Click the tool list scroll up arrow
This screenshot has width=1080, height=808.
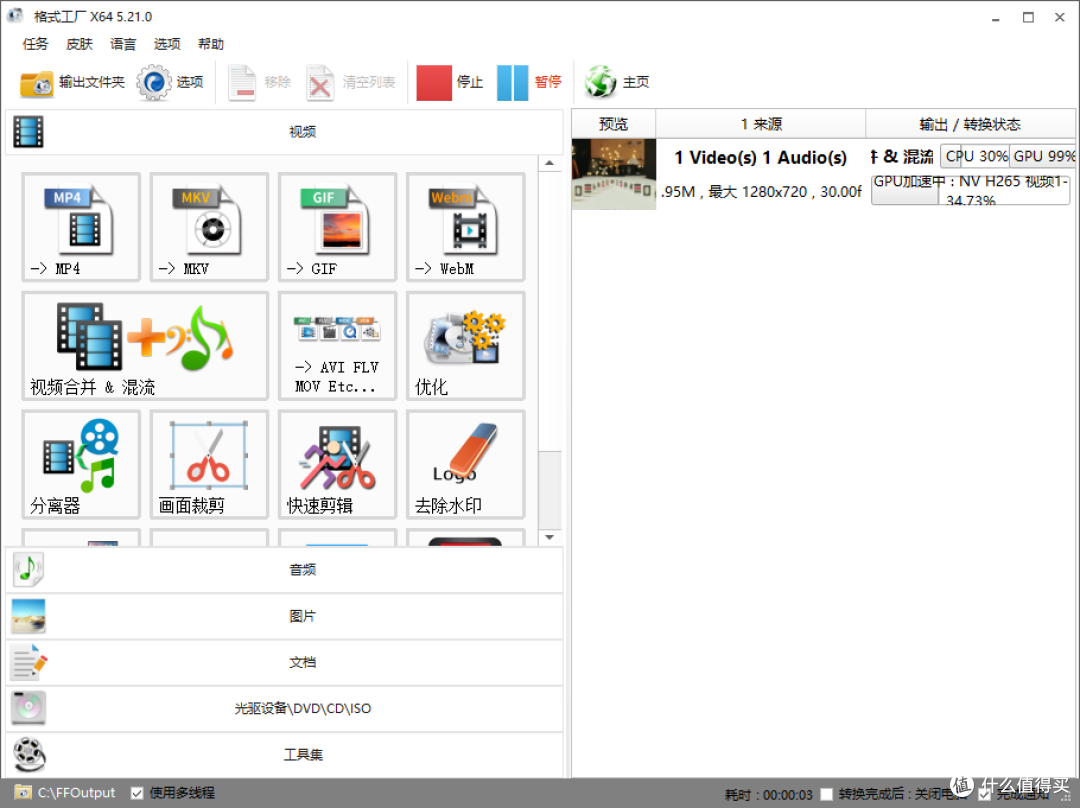(x=550, y=163)
